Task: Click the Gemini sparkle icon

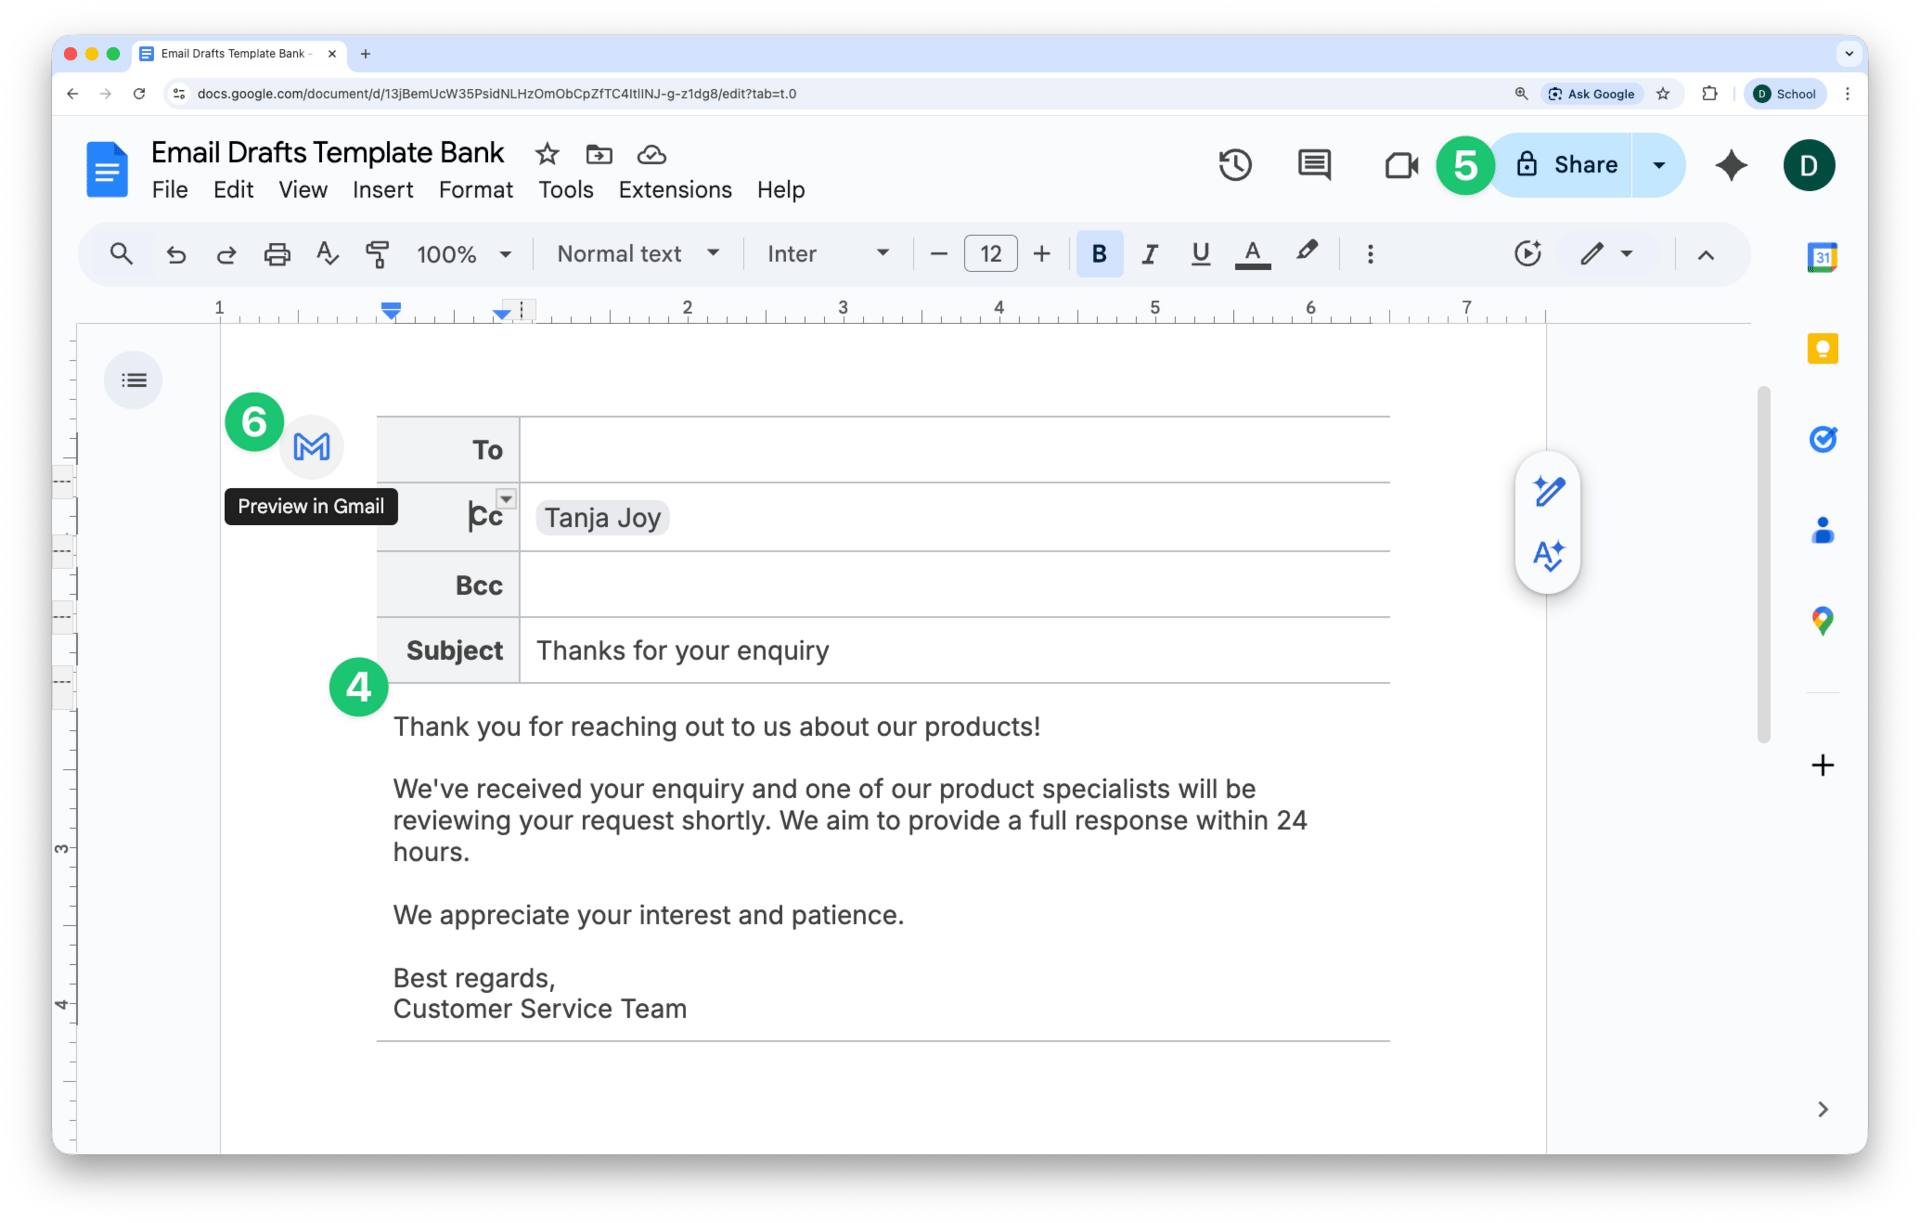Action: point(1731,165)
